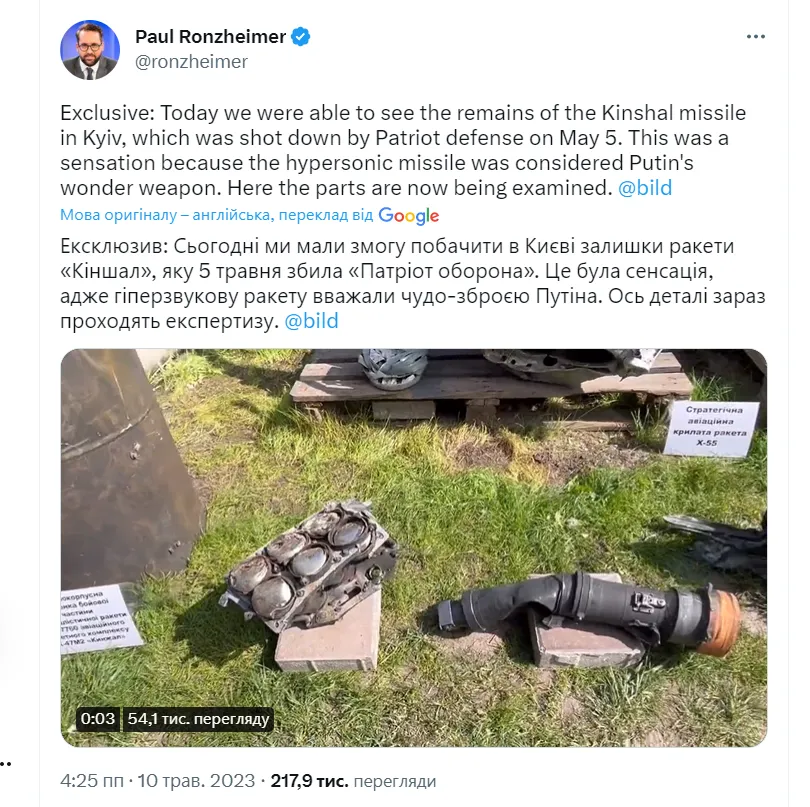Click the blue verified badge
This screenshot has height=807, width=810.
point(301,37)
